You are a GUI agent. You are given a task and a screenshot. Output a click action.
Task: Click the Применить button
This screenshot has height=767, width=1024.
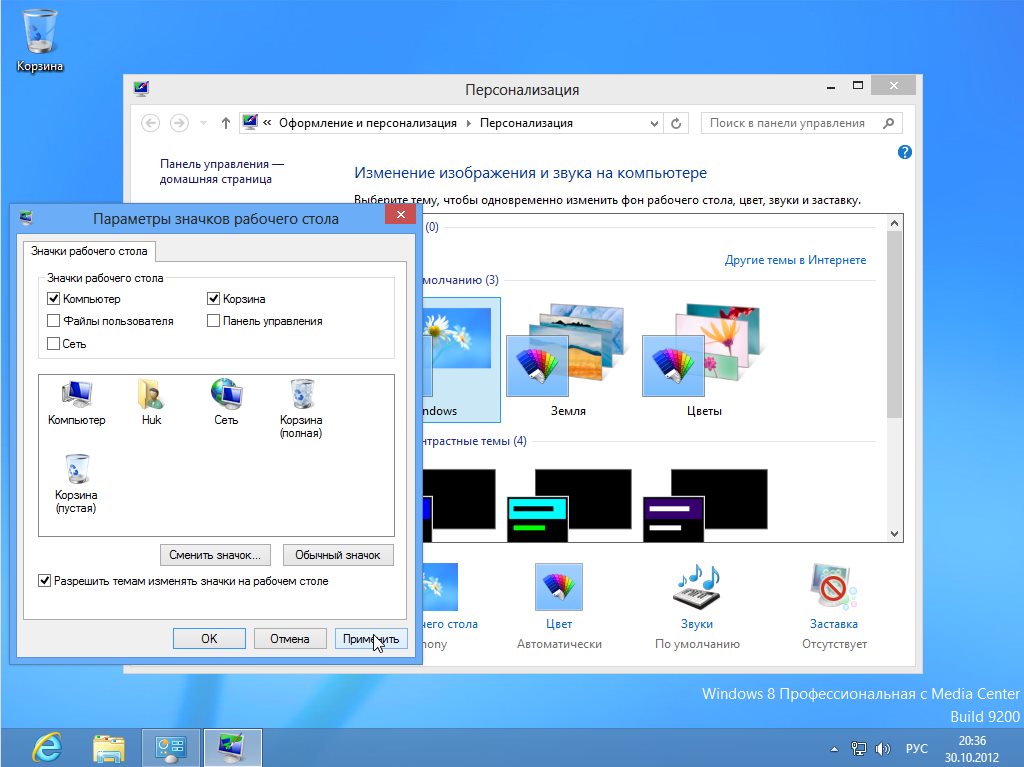point(371,638)
